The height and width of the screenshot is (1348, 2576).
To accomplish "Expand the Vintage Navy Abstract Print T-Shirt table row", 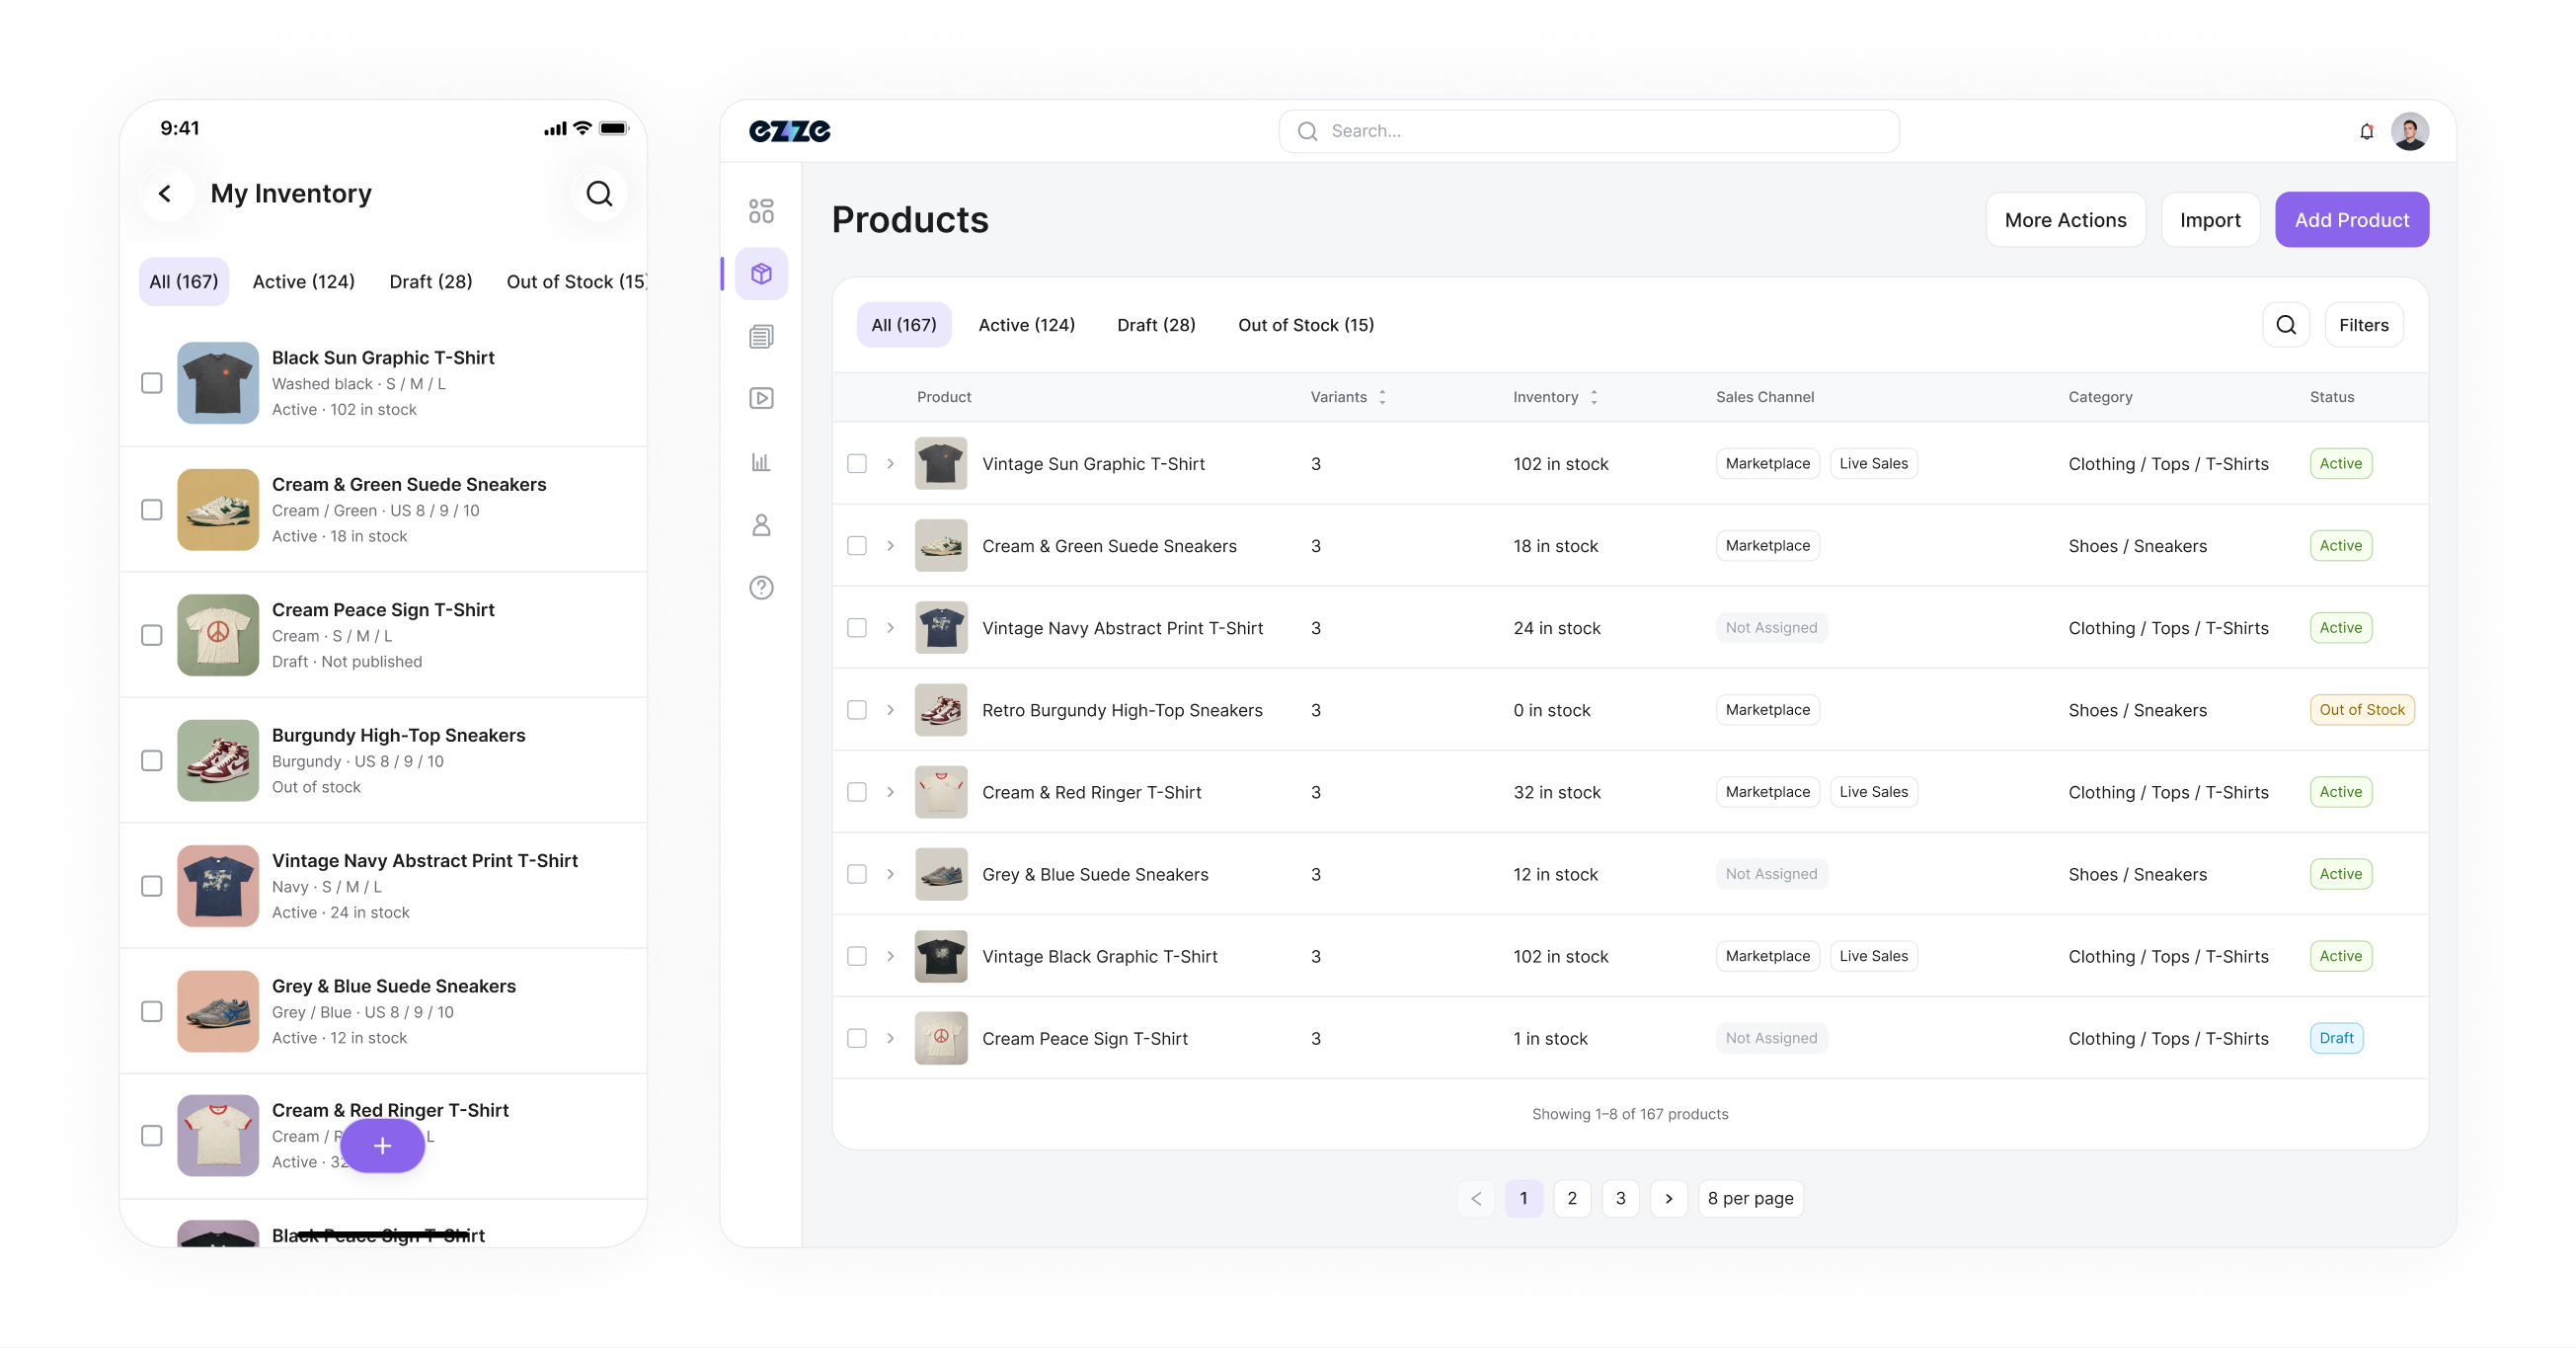I will 890,628.
